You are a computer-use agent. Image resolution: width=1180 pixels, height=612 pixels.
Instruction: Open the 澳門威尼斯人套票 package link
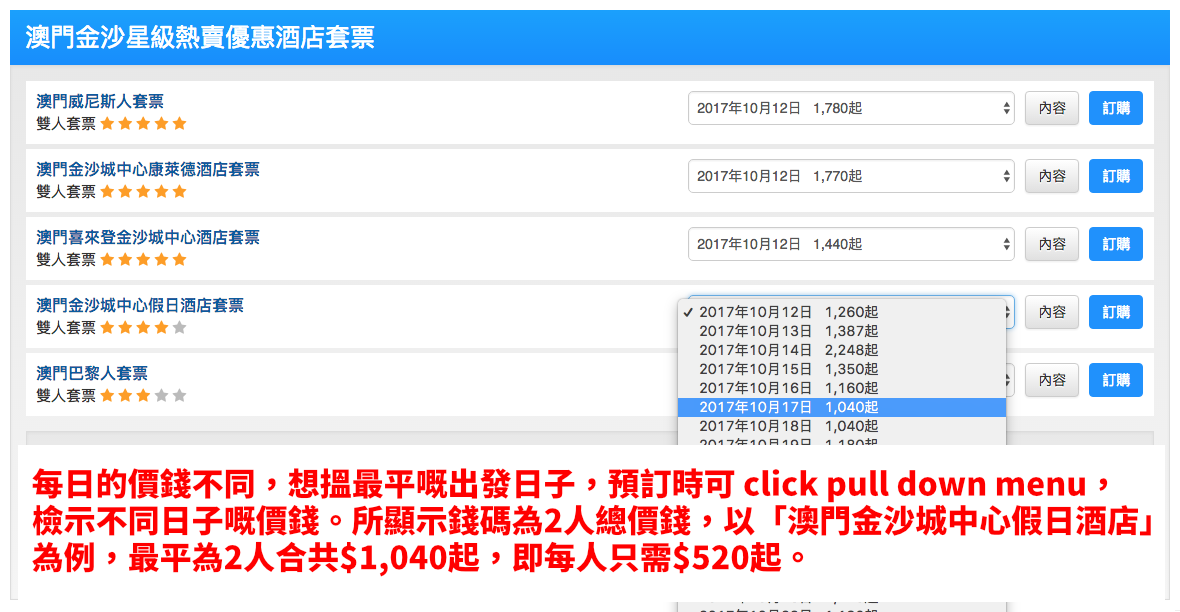(100, 102)
